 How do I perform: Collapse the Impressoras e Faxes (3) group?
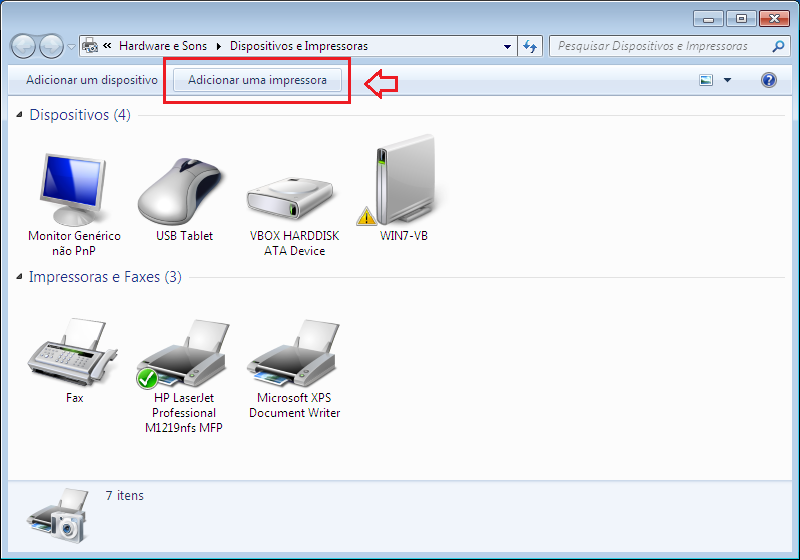(x=19, y=277)
